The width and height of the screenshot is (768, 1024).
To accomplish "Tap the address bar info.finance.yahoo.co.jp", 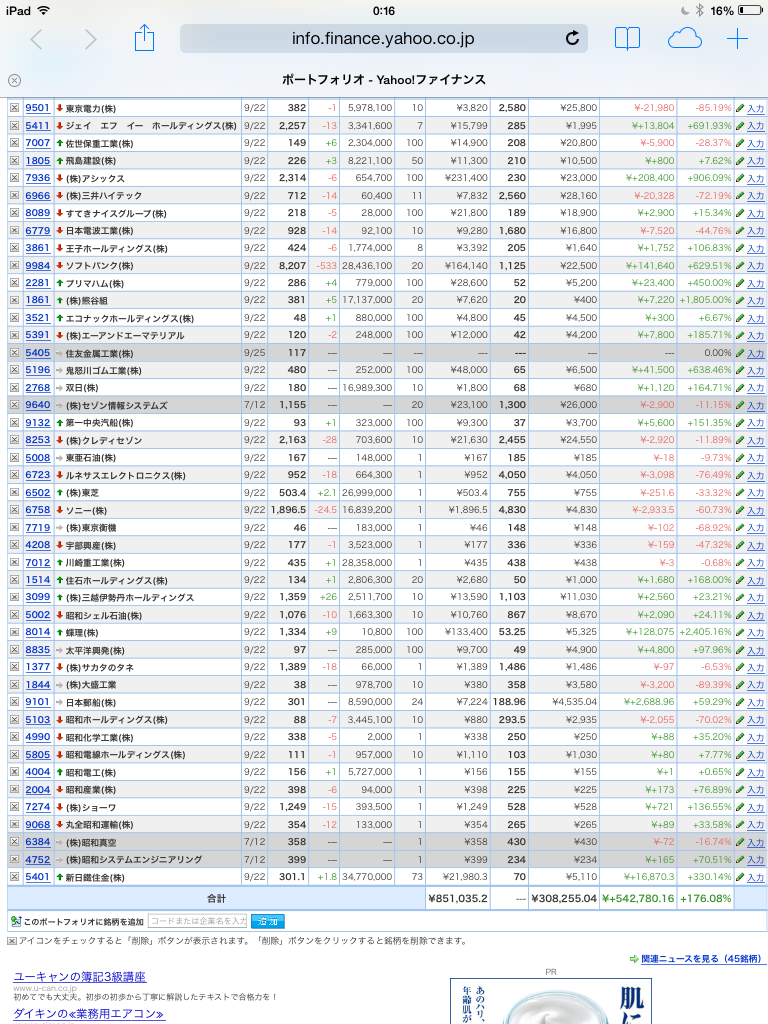I will point(383,39).
